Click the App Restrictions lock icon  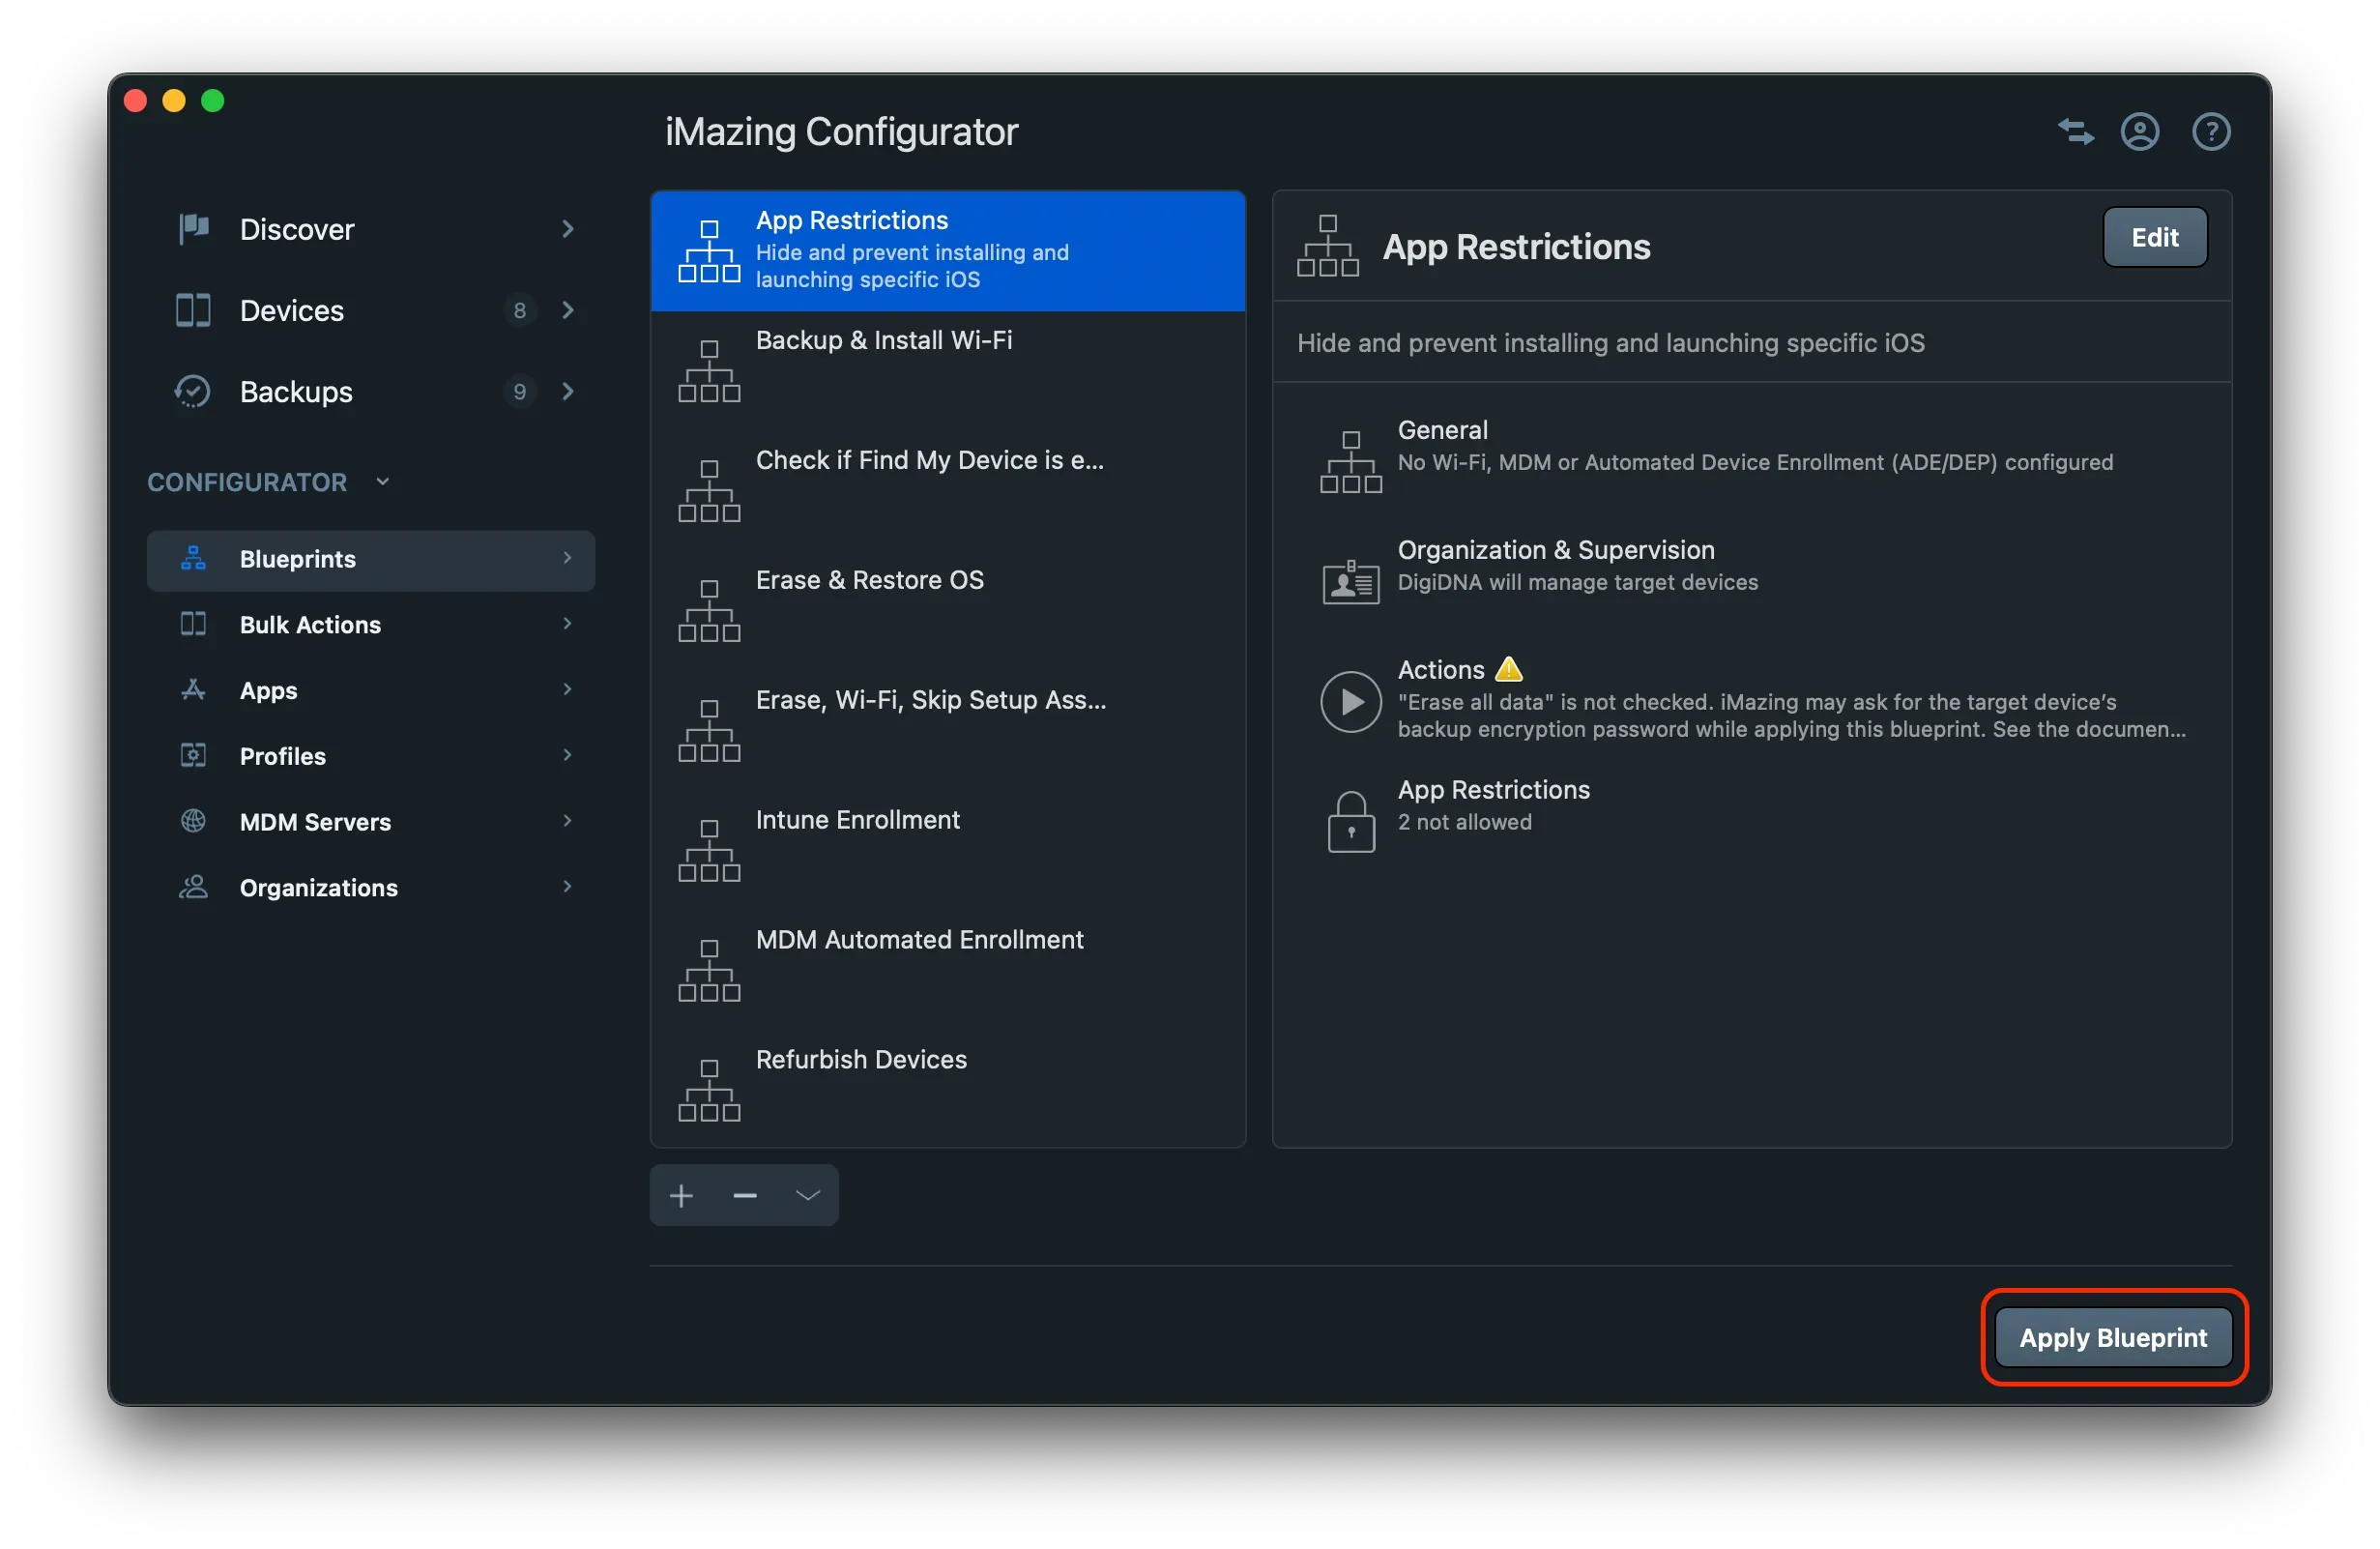1350,821
